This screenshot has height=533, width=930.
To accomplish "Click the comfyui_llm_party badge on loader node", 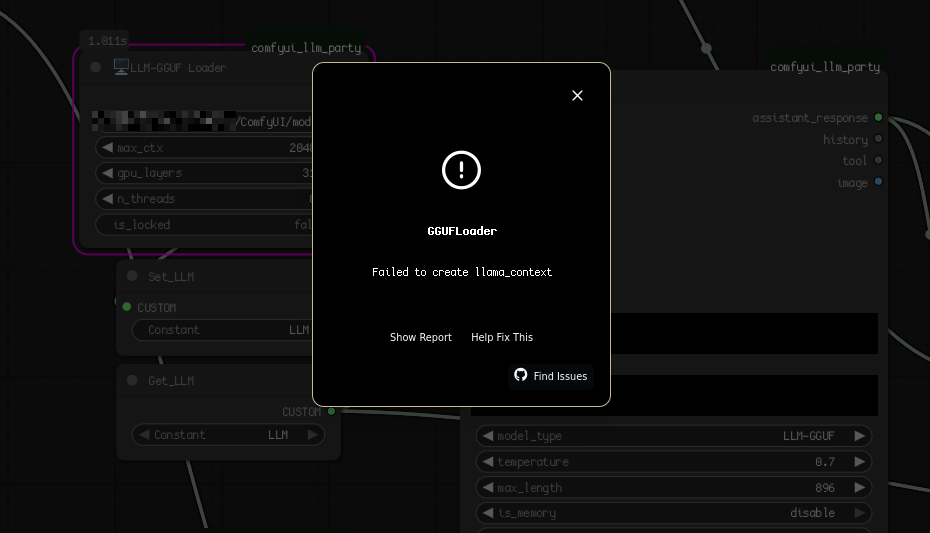I will click(306, 47).
